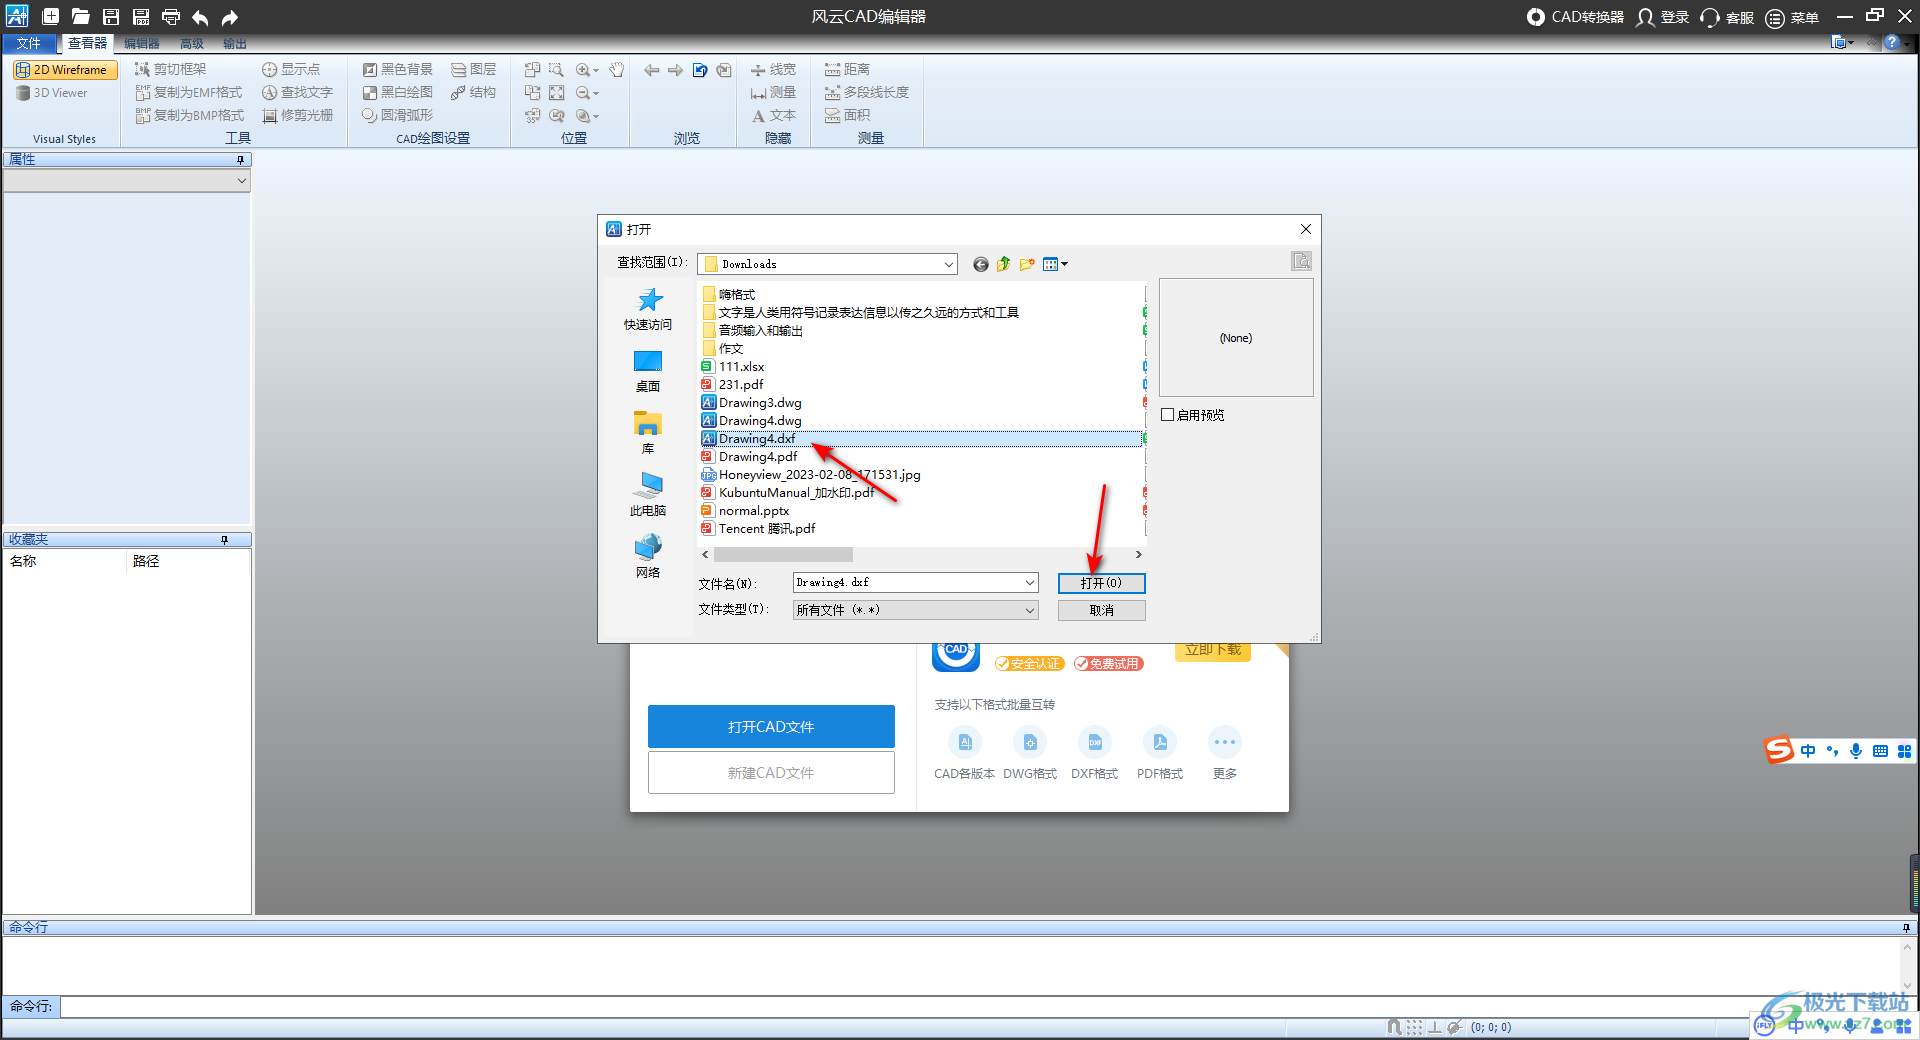The height and width of the screenshot is (1040, 1920).
Task: Create new folder in Open dialog
Action: pyautogui.click(x=1027, y=264)
